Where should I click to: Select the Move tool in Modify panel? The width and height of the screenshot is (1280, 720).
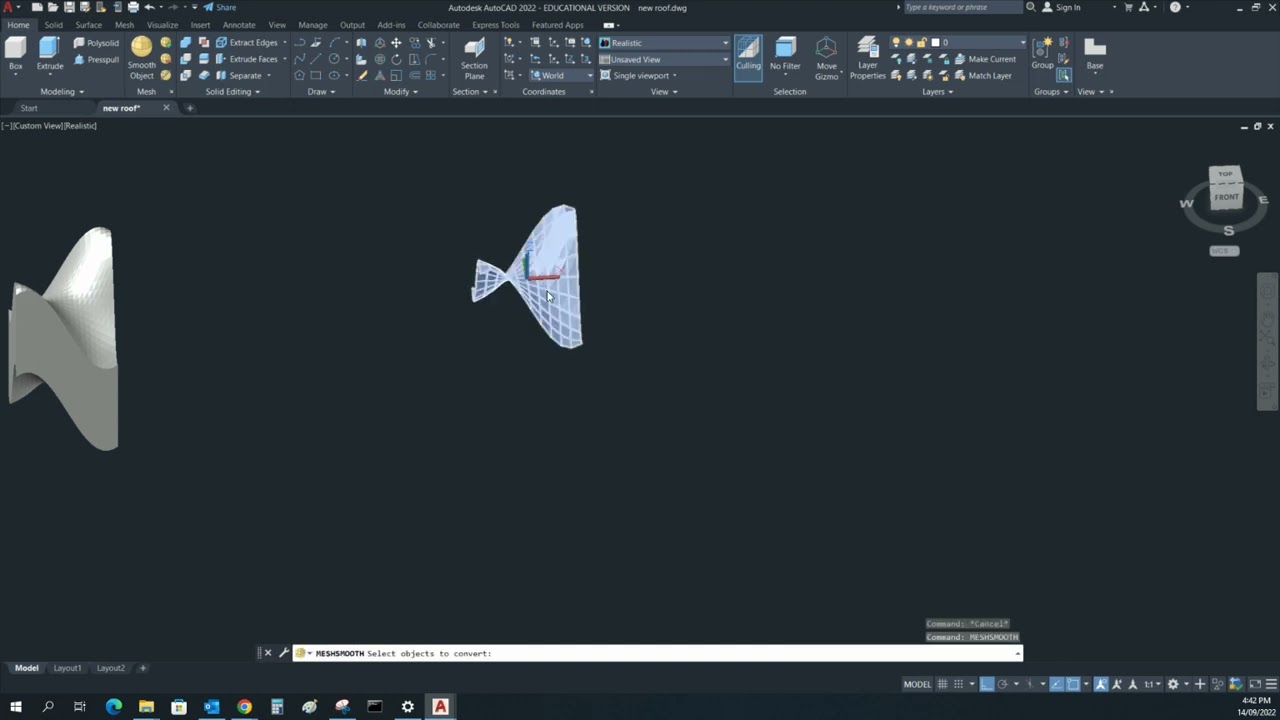click(396, 43)
